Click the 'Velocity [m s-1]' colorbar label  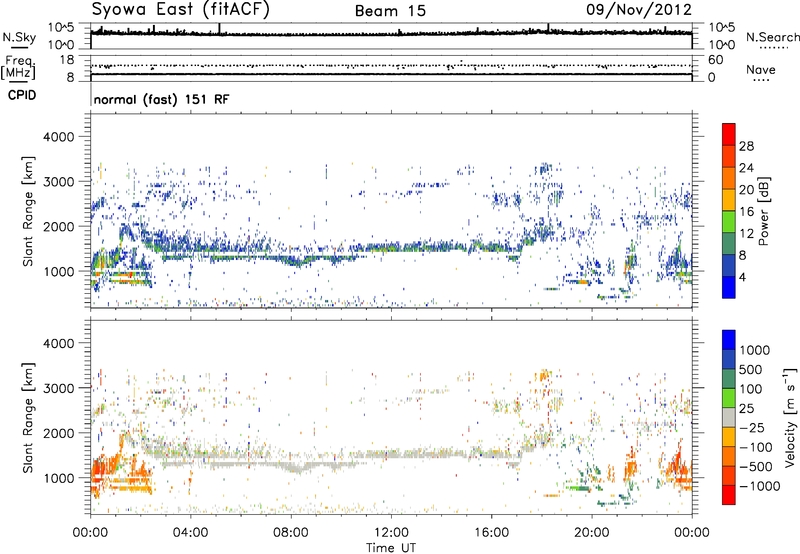pos(790,417)
